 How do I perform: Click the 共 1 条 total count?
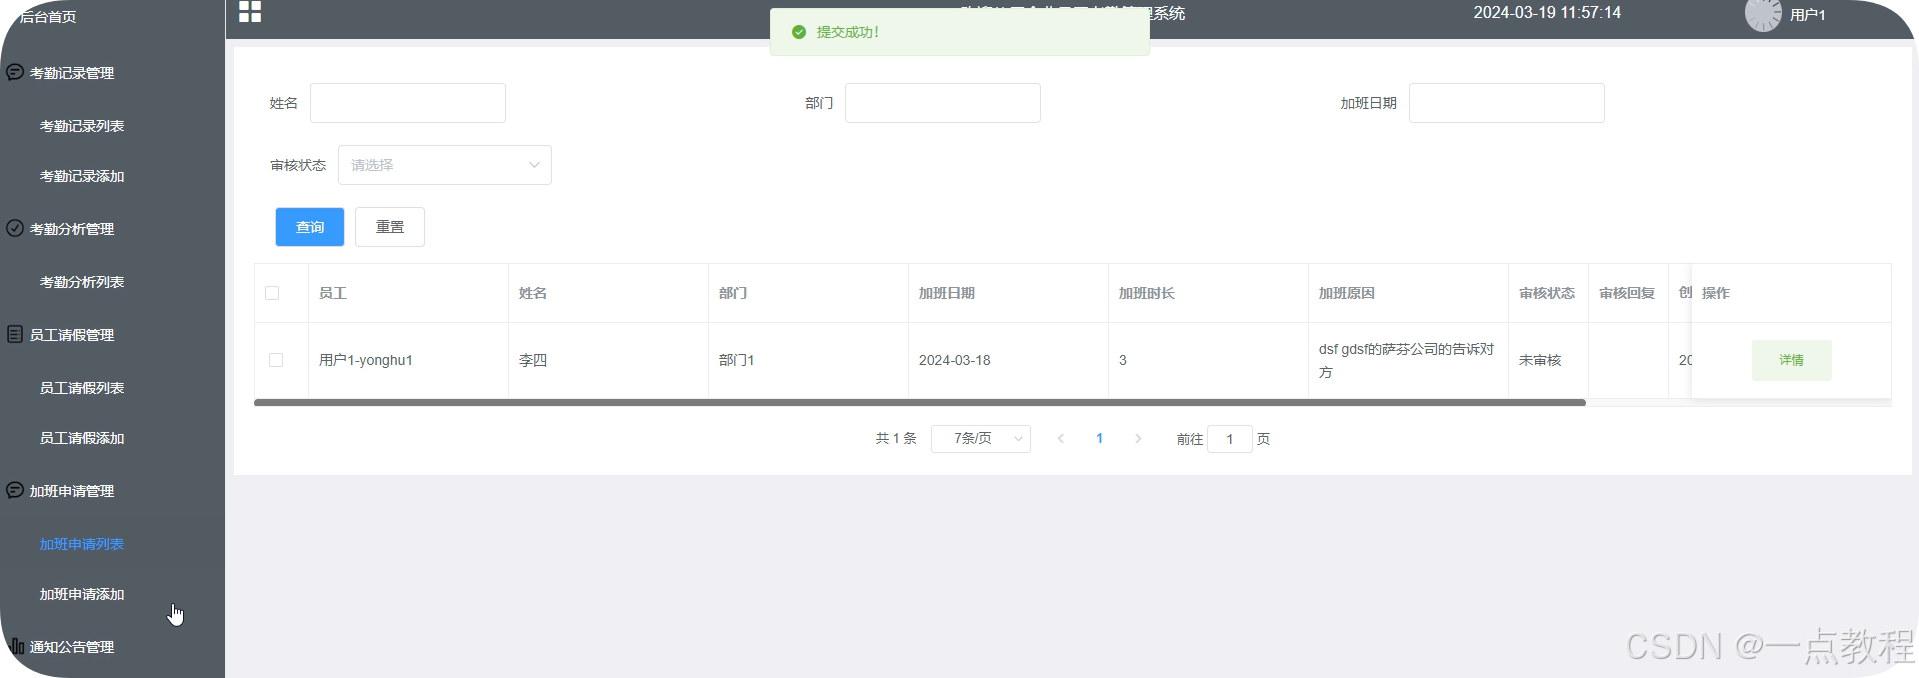[x=896, y=438]
